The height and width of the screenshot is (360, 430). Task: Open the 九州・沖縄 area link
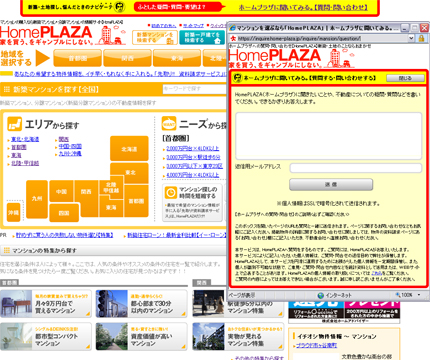pyautogui.click(x=70, y=154)
